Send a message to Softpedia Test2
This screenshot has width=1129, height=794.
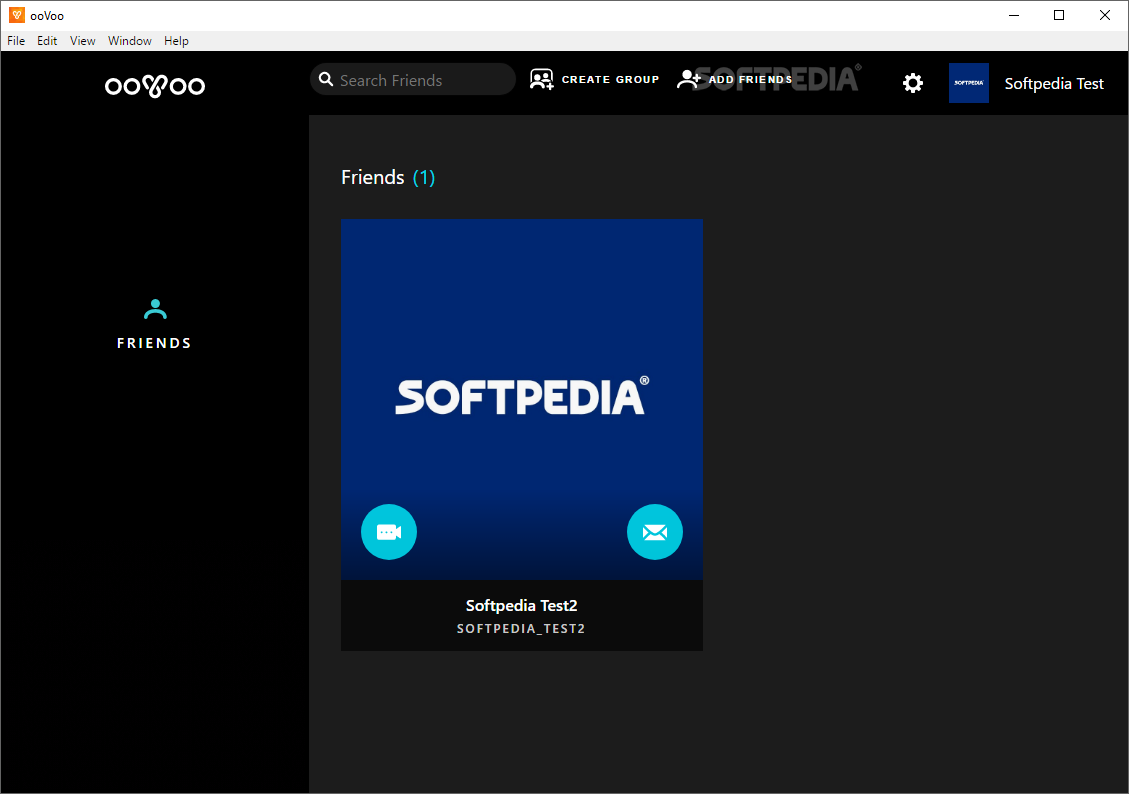click(x=655, y=532)
